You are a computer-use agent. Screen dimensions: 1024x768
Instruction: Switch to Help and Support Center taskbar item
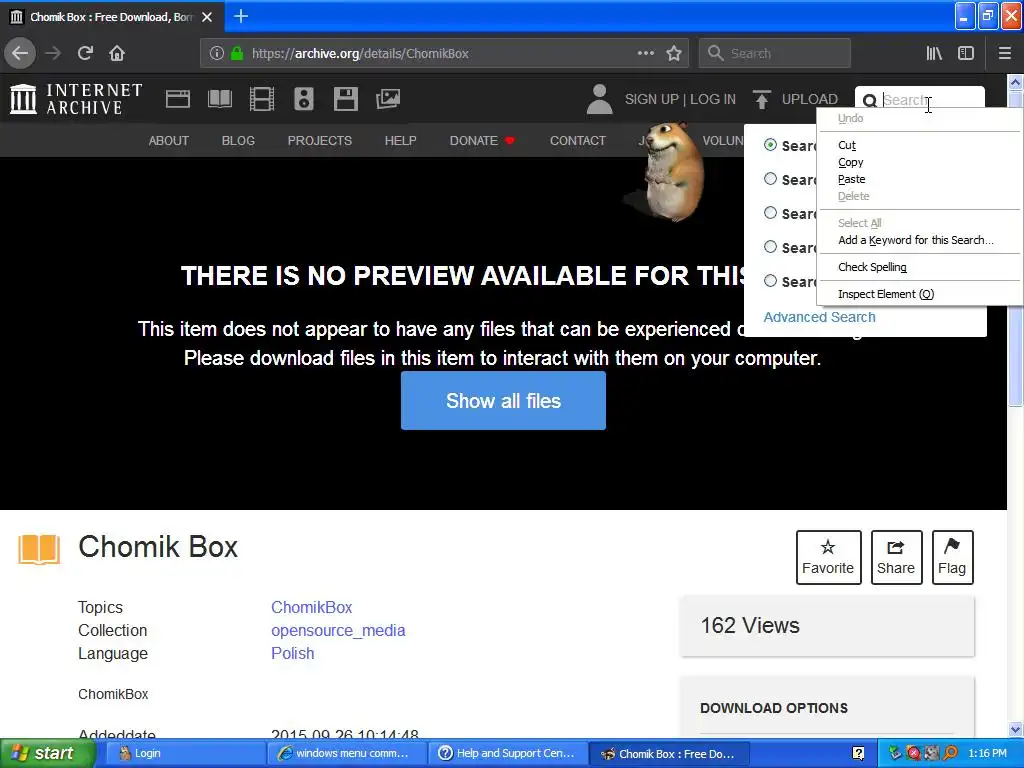[507, 753]
